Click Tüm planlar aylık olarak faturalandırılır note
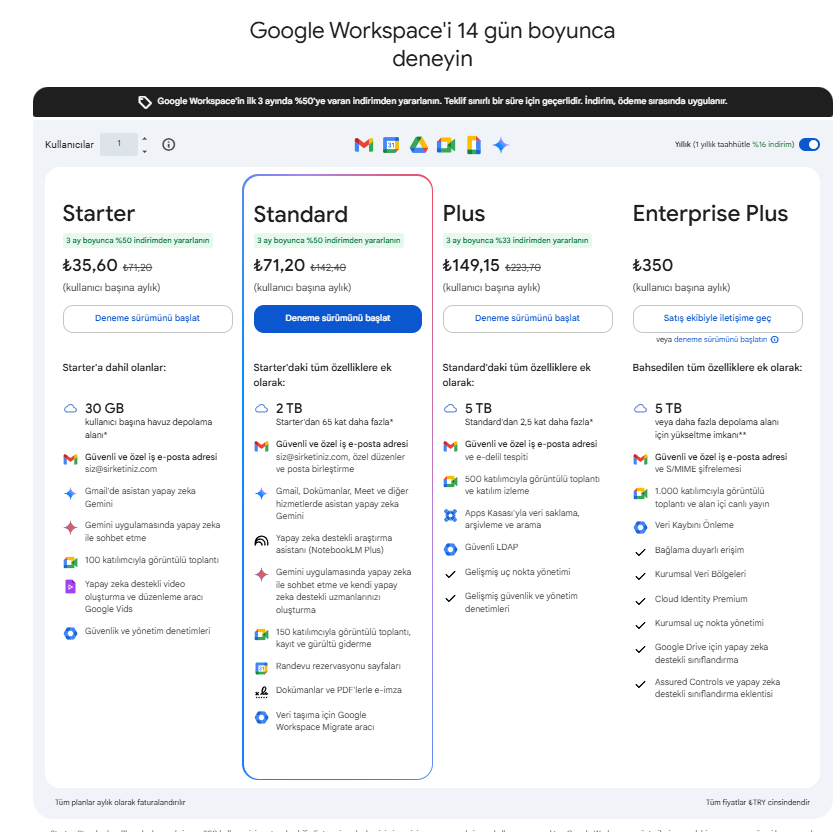The height and width of the screenshot is (832, 840). pos(120,803)
